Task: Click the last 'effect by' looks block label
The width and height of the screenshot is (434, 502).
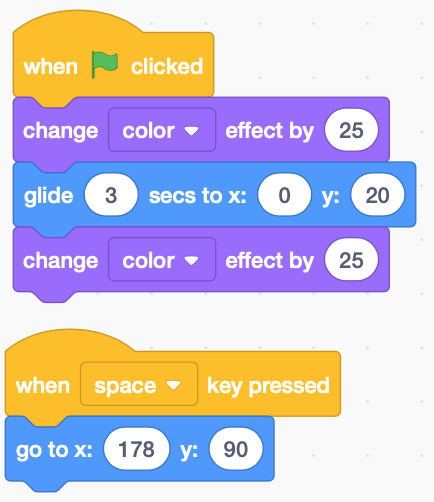Action: pos(270,260)
